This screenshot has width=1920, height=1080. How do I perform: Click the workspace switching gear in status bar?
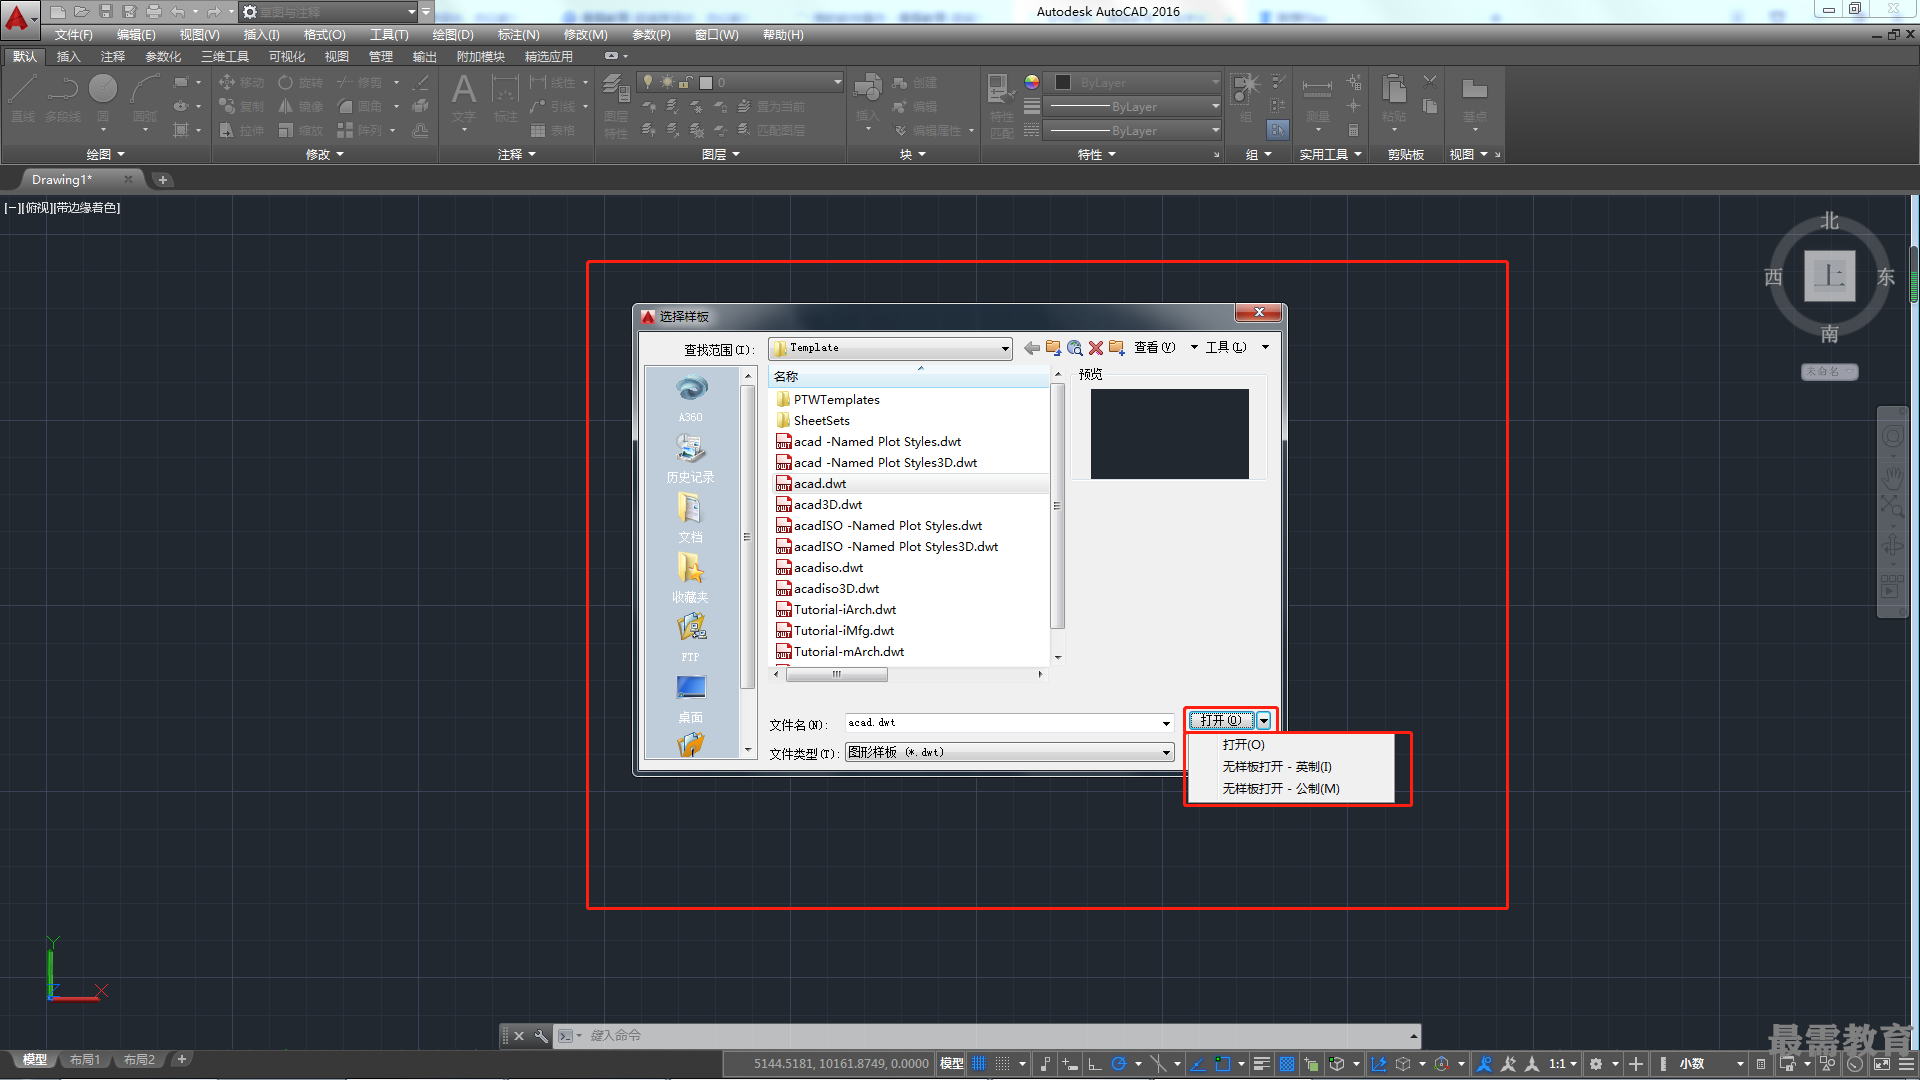[1596, 1064]
